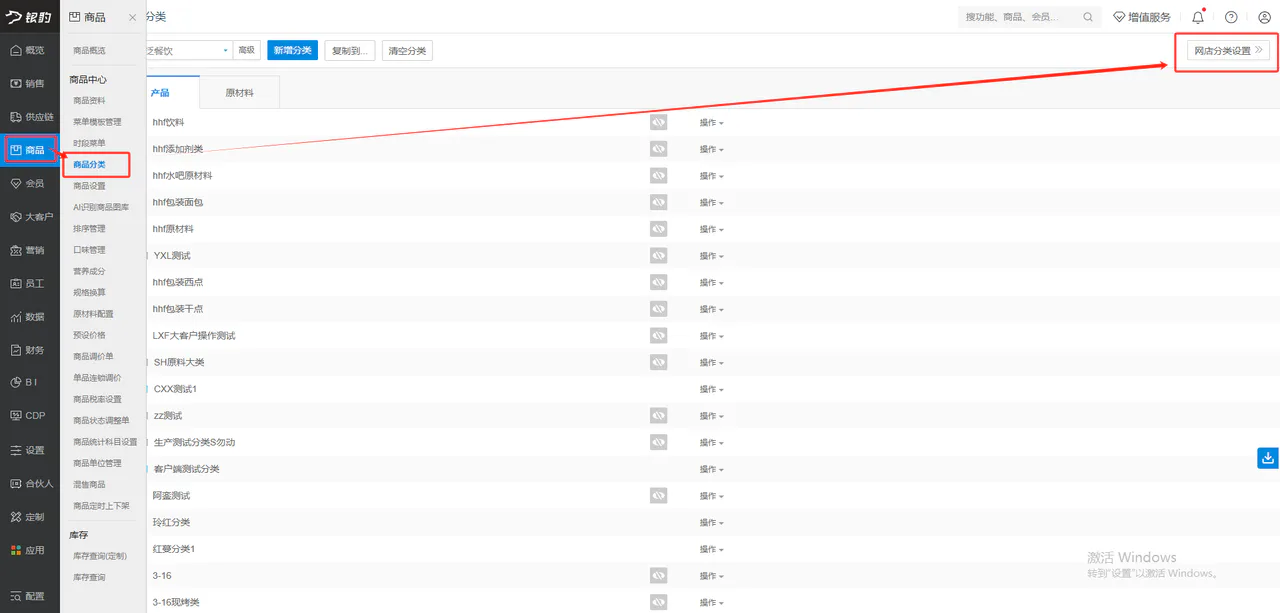
Task: Close the 商品 submenu panel
Action: [x=133, y=17]
